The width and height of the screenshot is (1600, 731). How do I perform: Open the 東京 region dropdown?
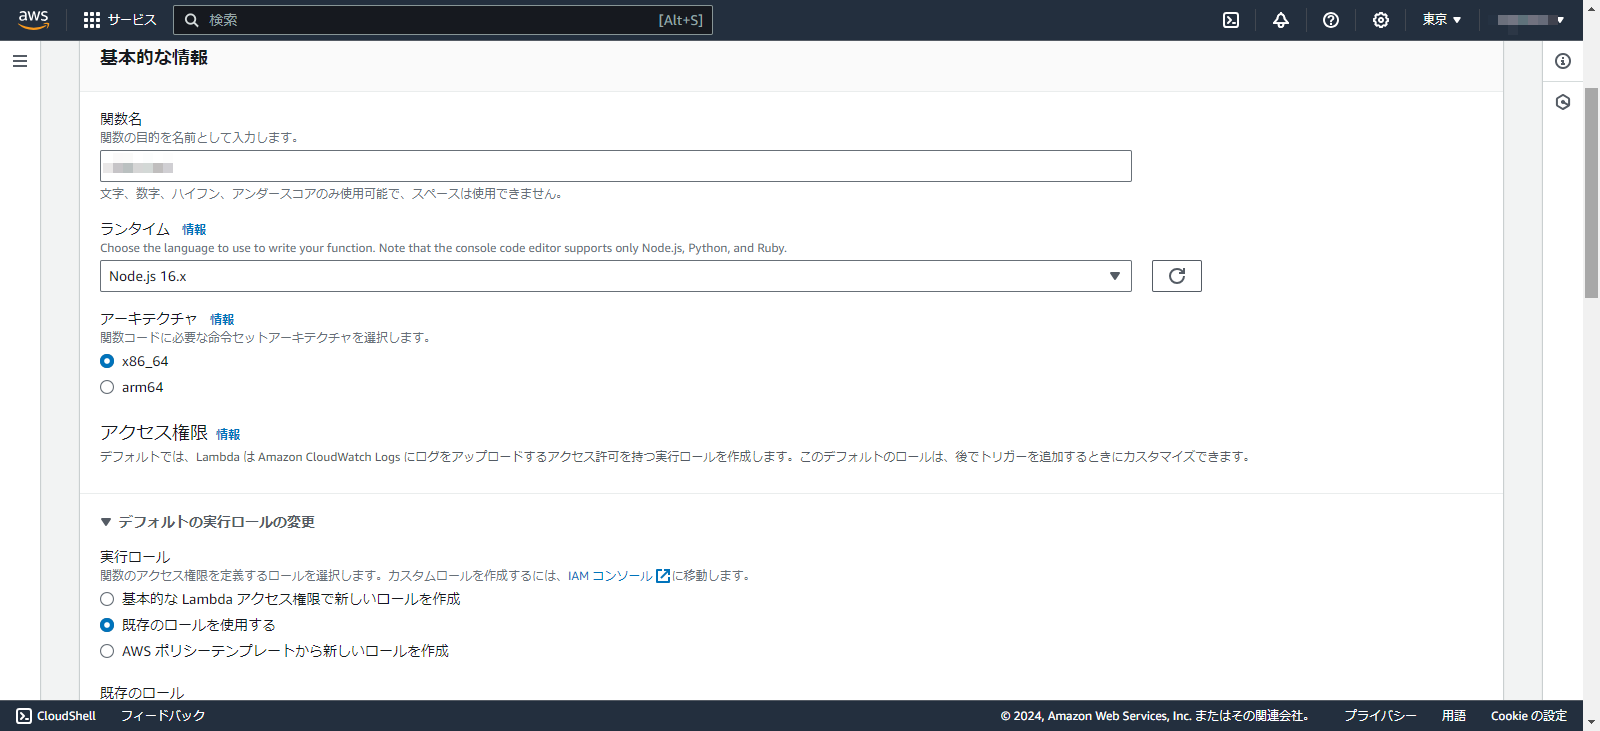1442,20
